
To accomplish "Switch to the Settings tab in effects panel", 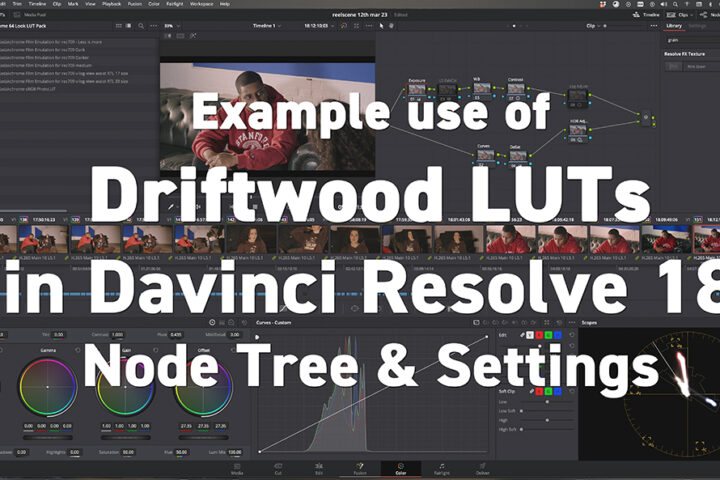I will (x=697, y=26).
